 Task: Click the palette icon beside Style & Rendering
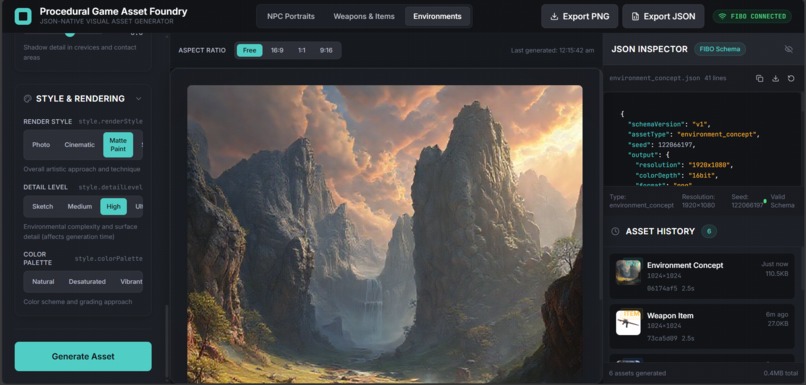click(28, 99)
